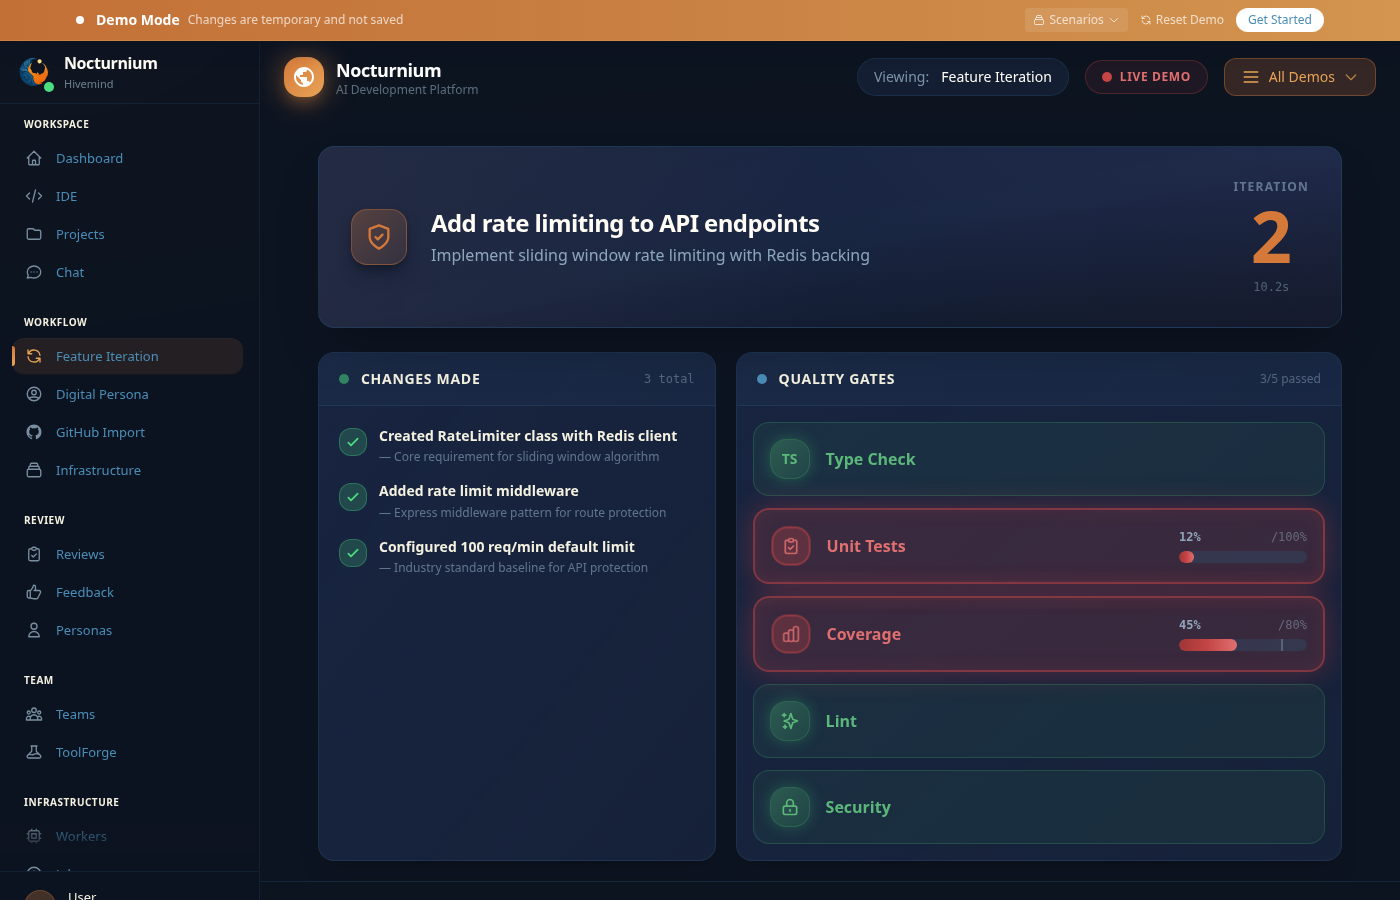This screenshot has width=1400, height=900.
Task: Click the Unit Tests clipboard icon
Action: (791, 546)
